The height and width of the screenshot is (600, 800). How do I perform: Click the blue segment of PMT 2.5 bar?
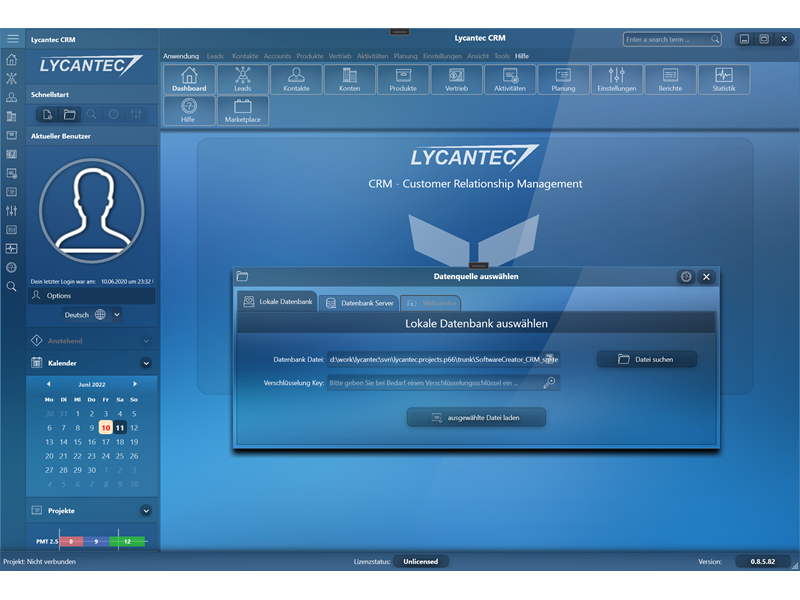96,541
